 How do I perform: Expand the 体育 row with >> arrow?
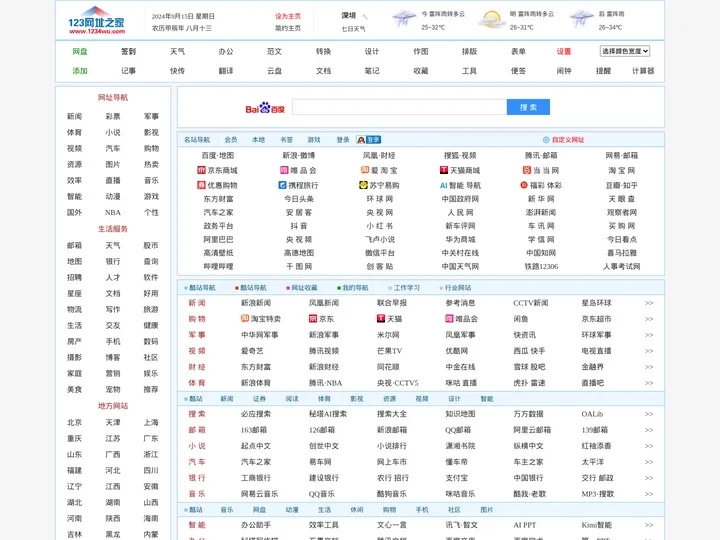[649, 383]
